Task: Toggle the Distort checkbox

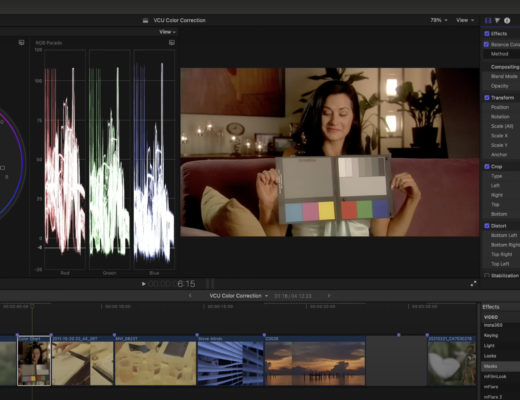Action: click(x=487, y=226)
